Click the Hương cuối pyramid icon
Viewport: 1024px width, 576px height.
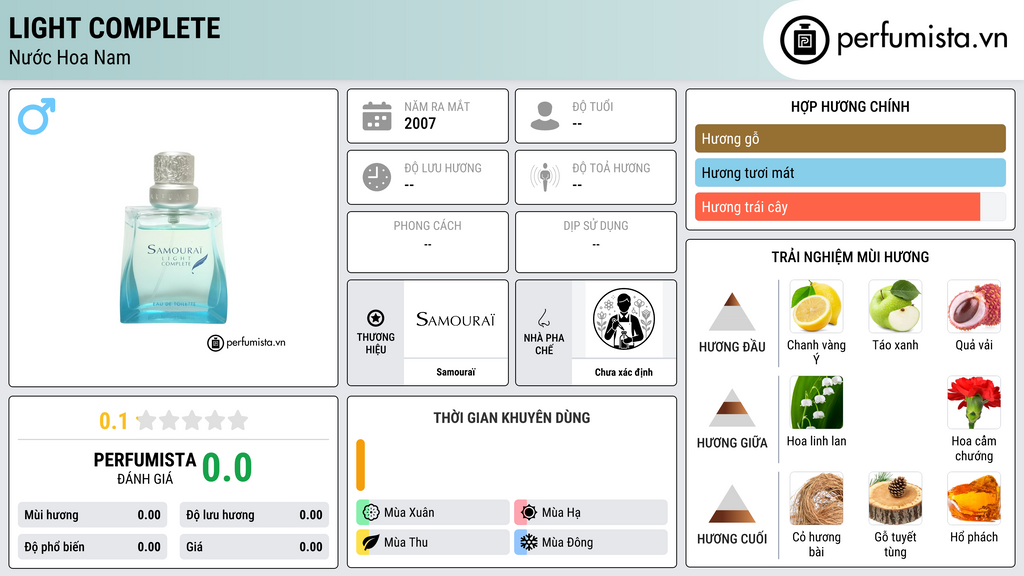(x=732, y=504)
